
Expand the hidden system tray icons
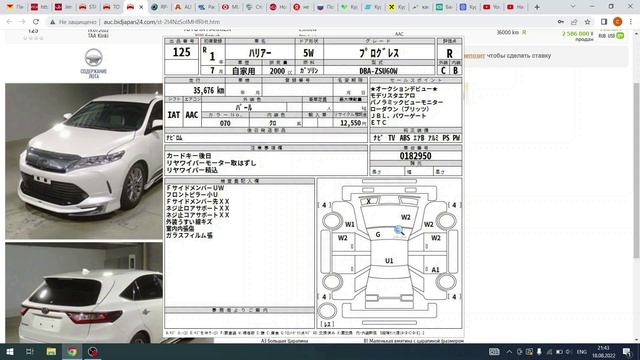pos(509,351)
